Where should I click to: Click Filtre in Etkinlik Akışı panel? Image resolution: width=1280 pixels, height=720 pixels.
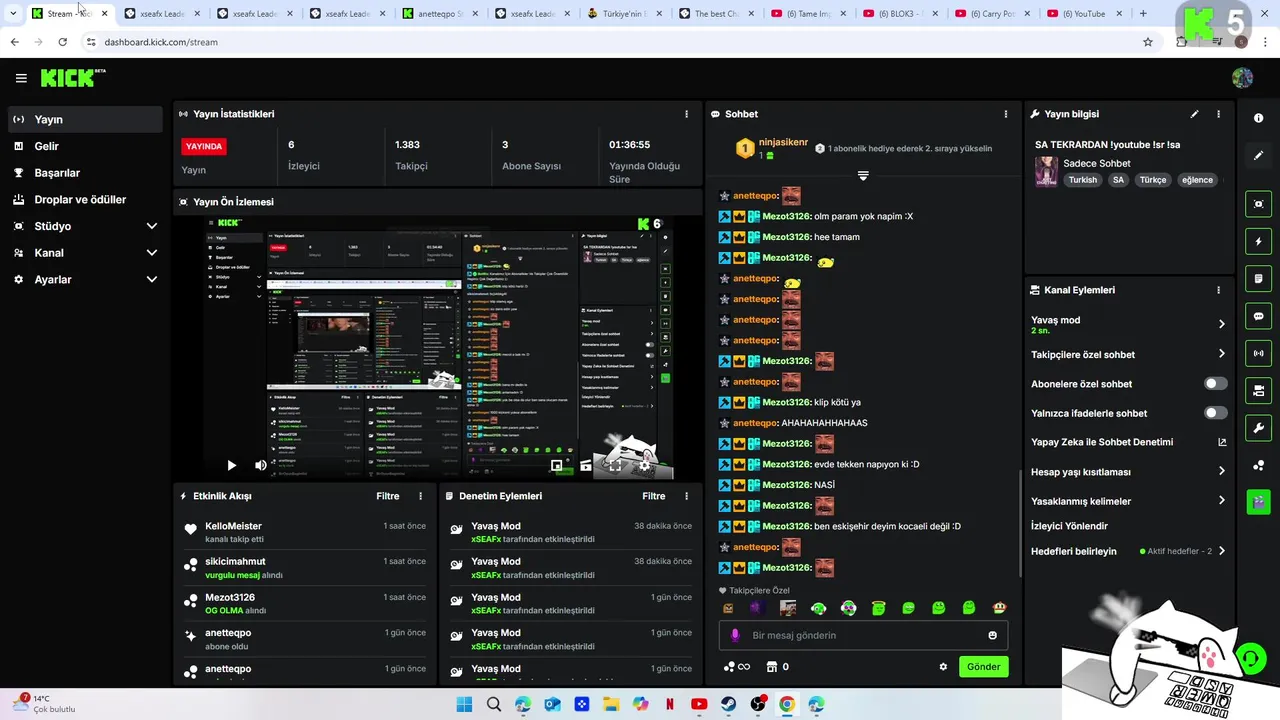pos(388,496)
